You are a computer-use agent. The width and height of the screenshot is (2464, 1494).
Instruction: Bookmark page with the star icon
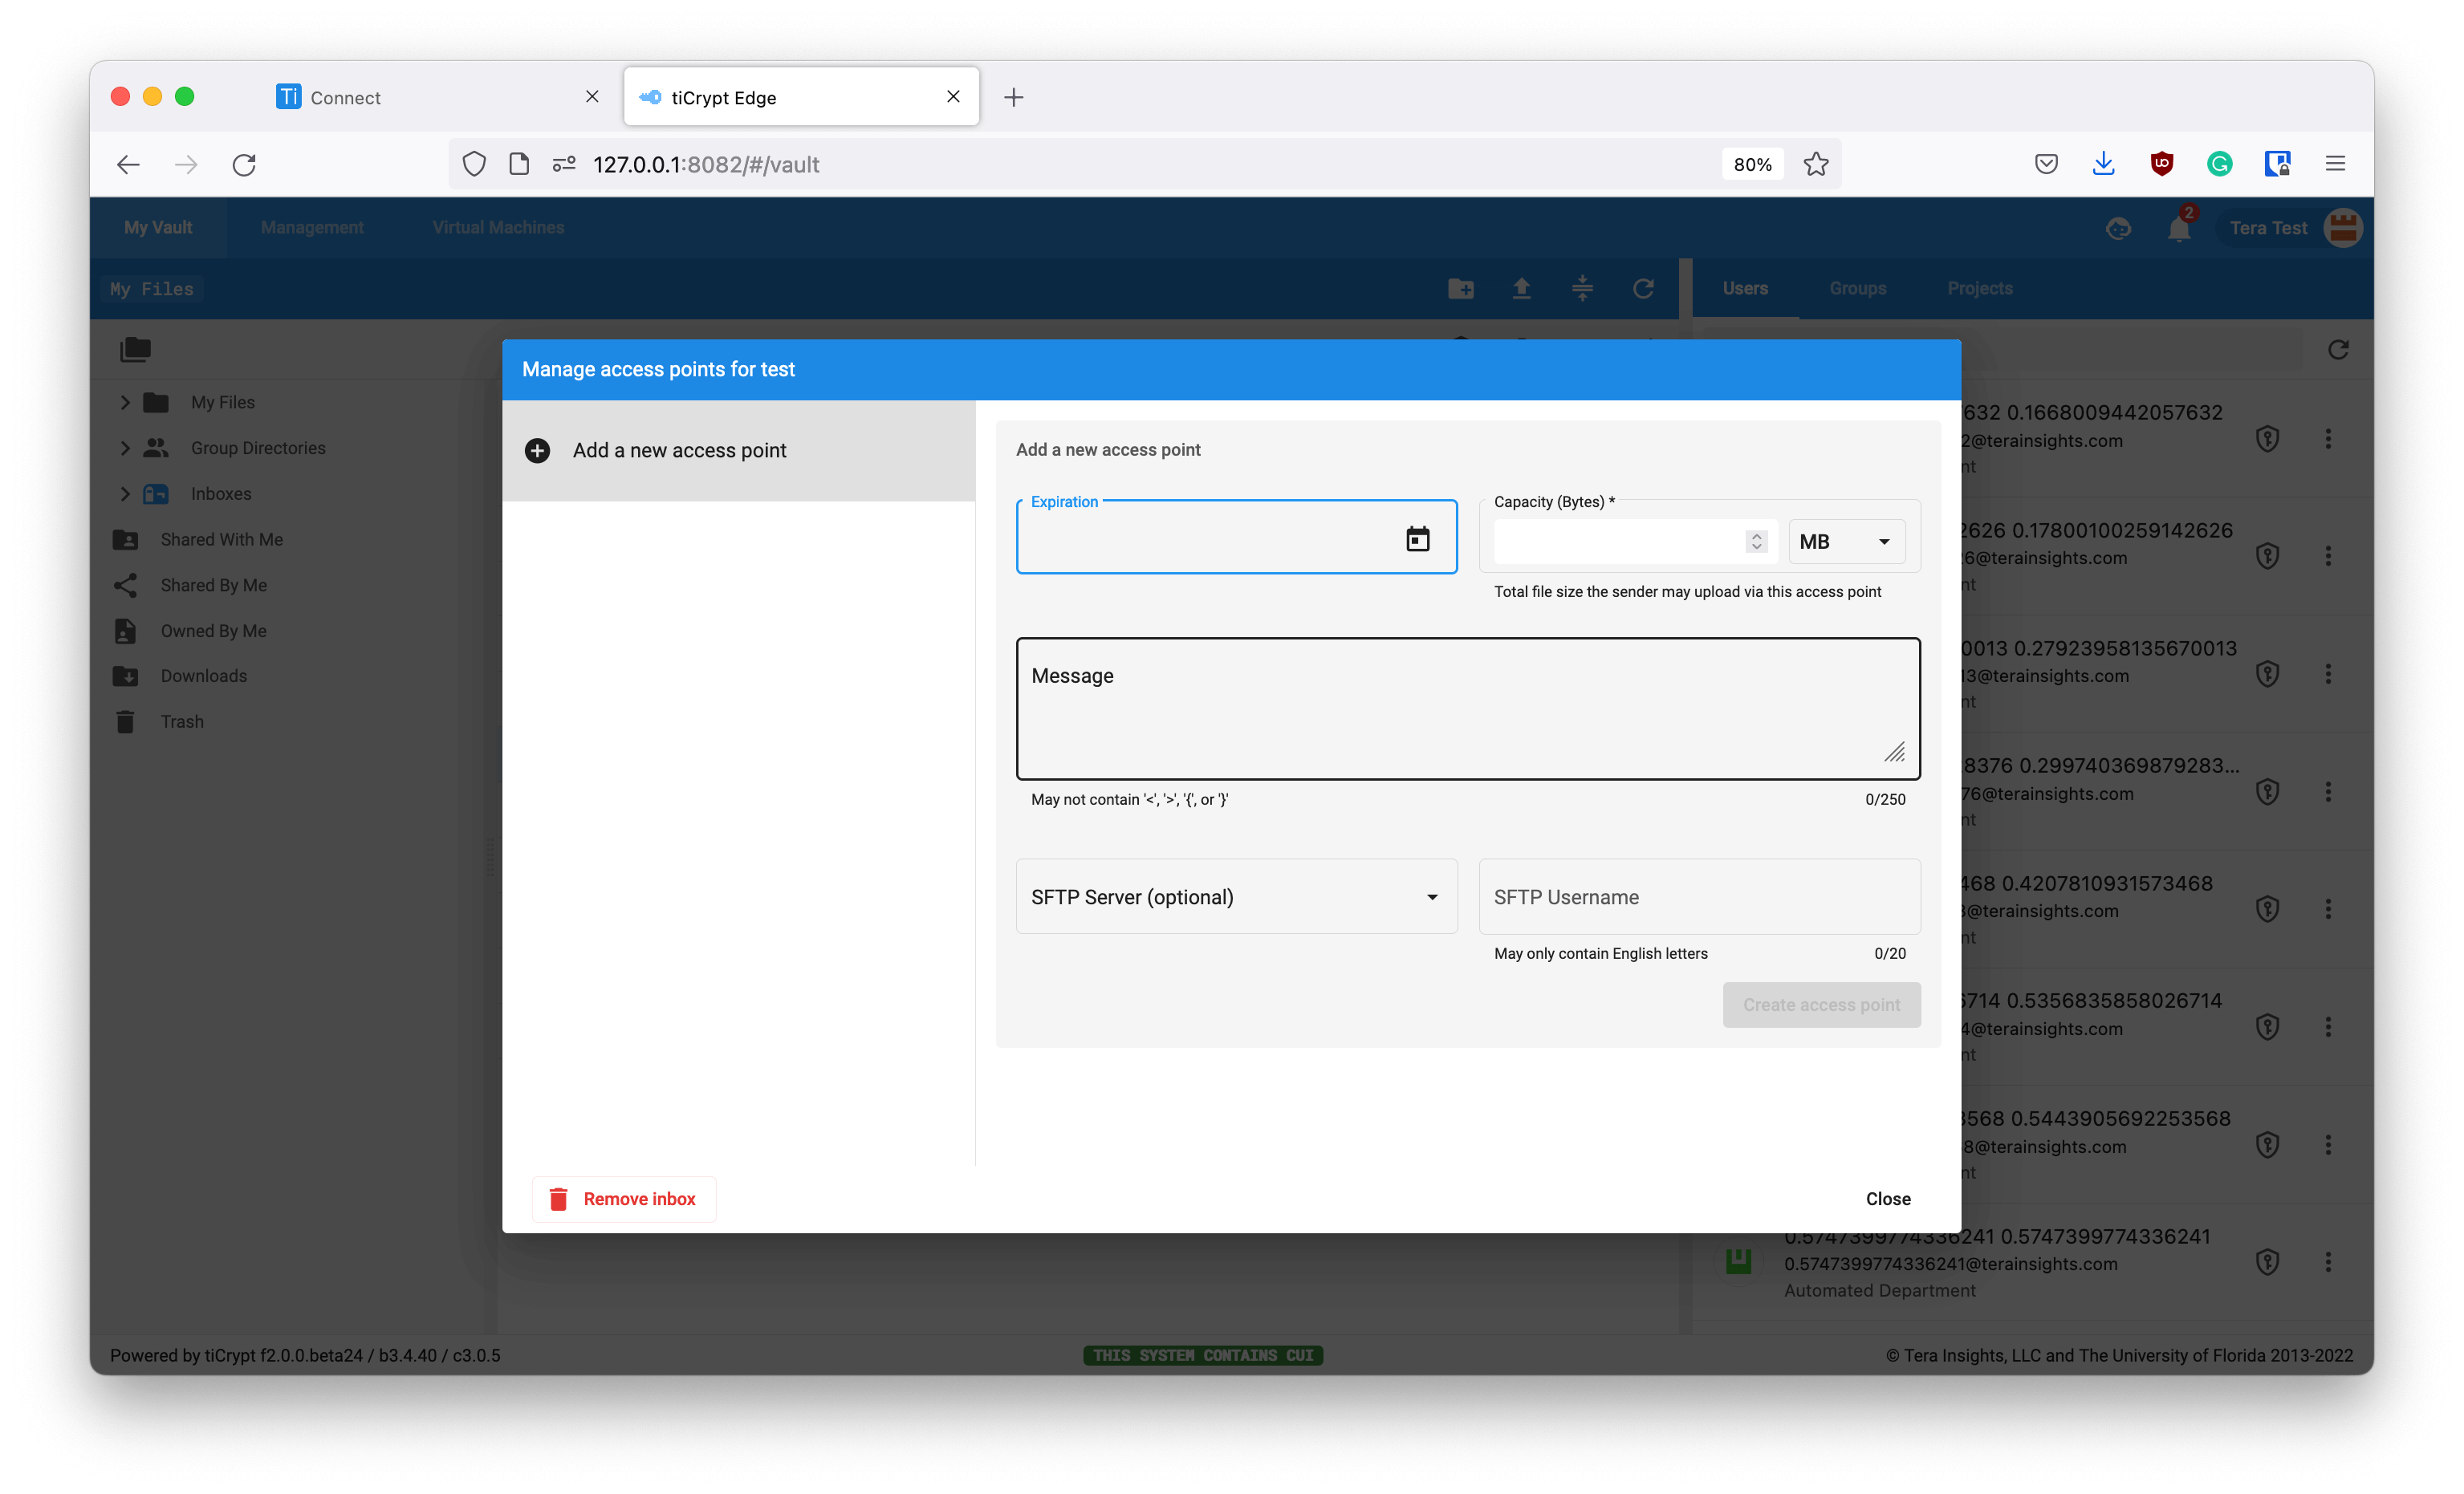pyautogui.click(x=1816, y=164)
